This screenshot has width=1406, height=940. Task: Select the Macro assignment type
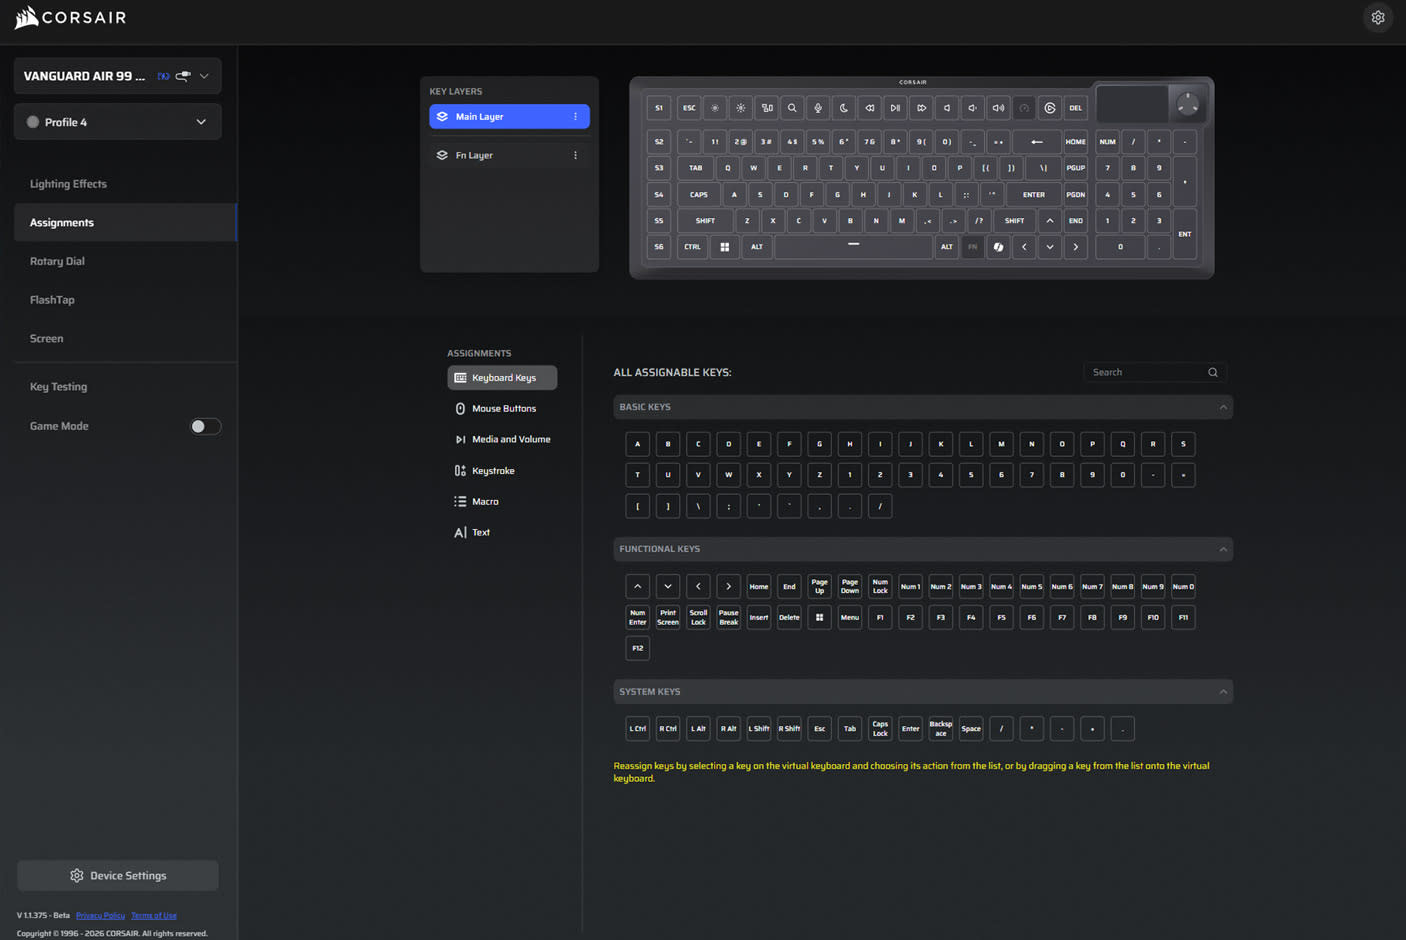click(x=485, y=502)
